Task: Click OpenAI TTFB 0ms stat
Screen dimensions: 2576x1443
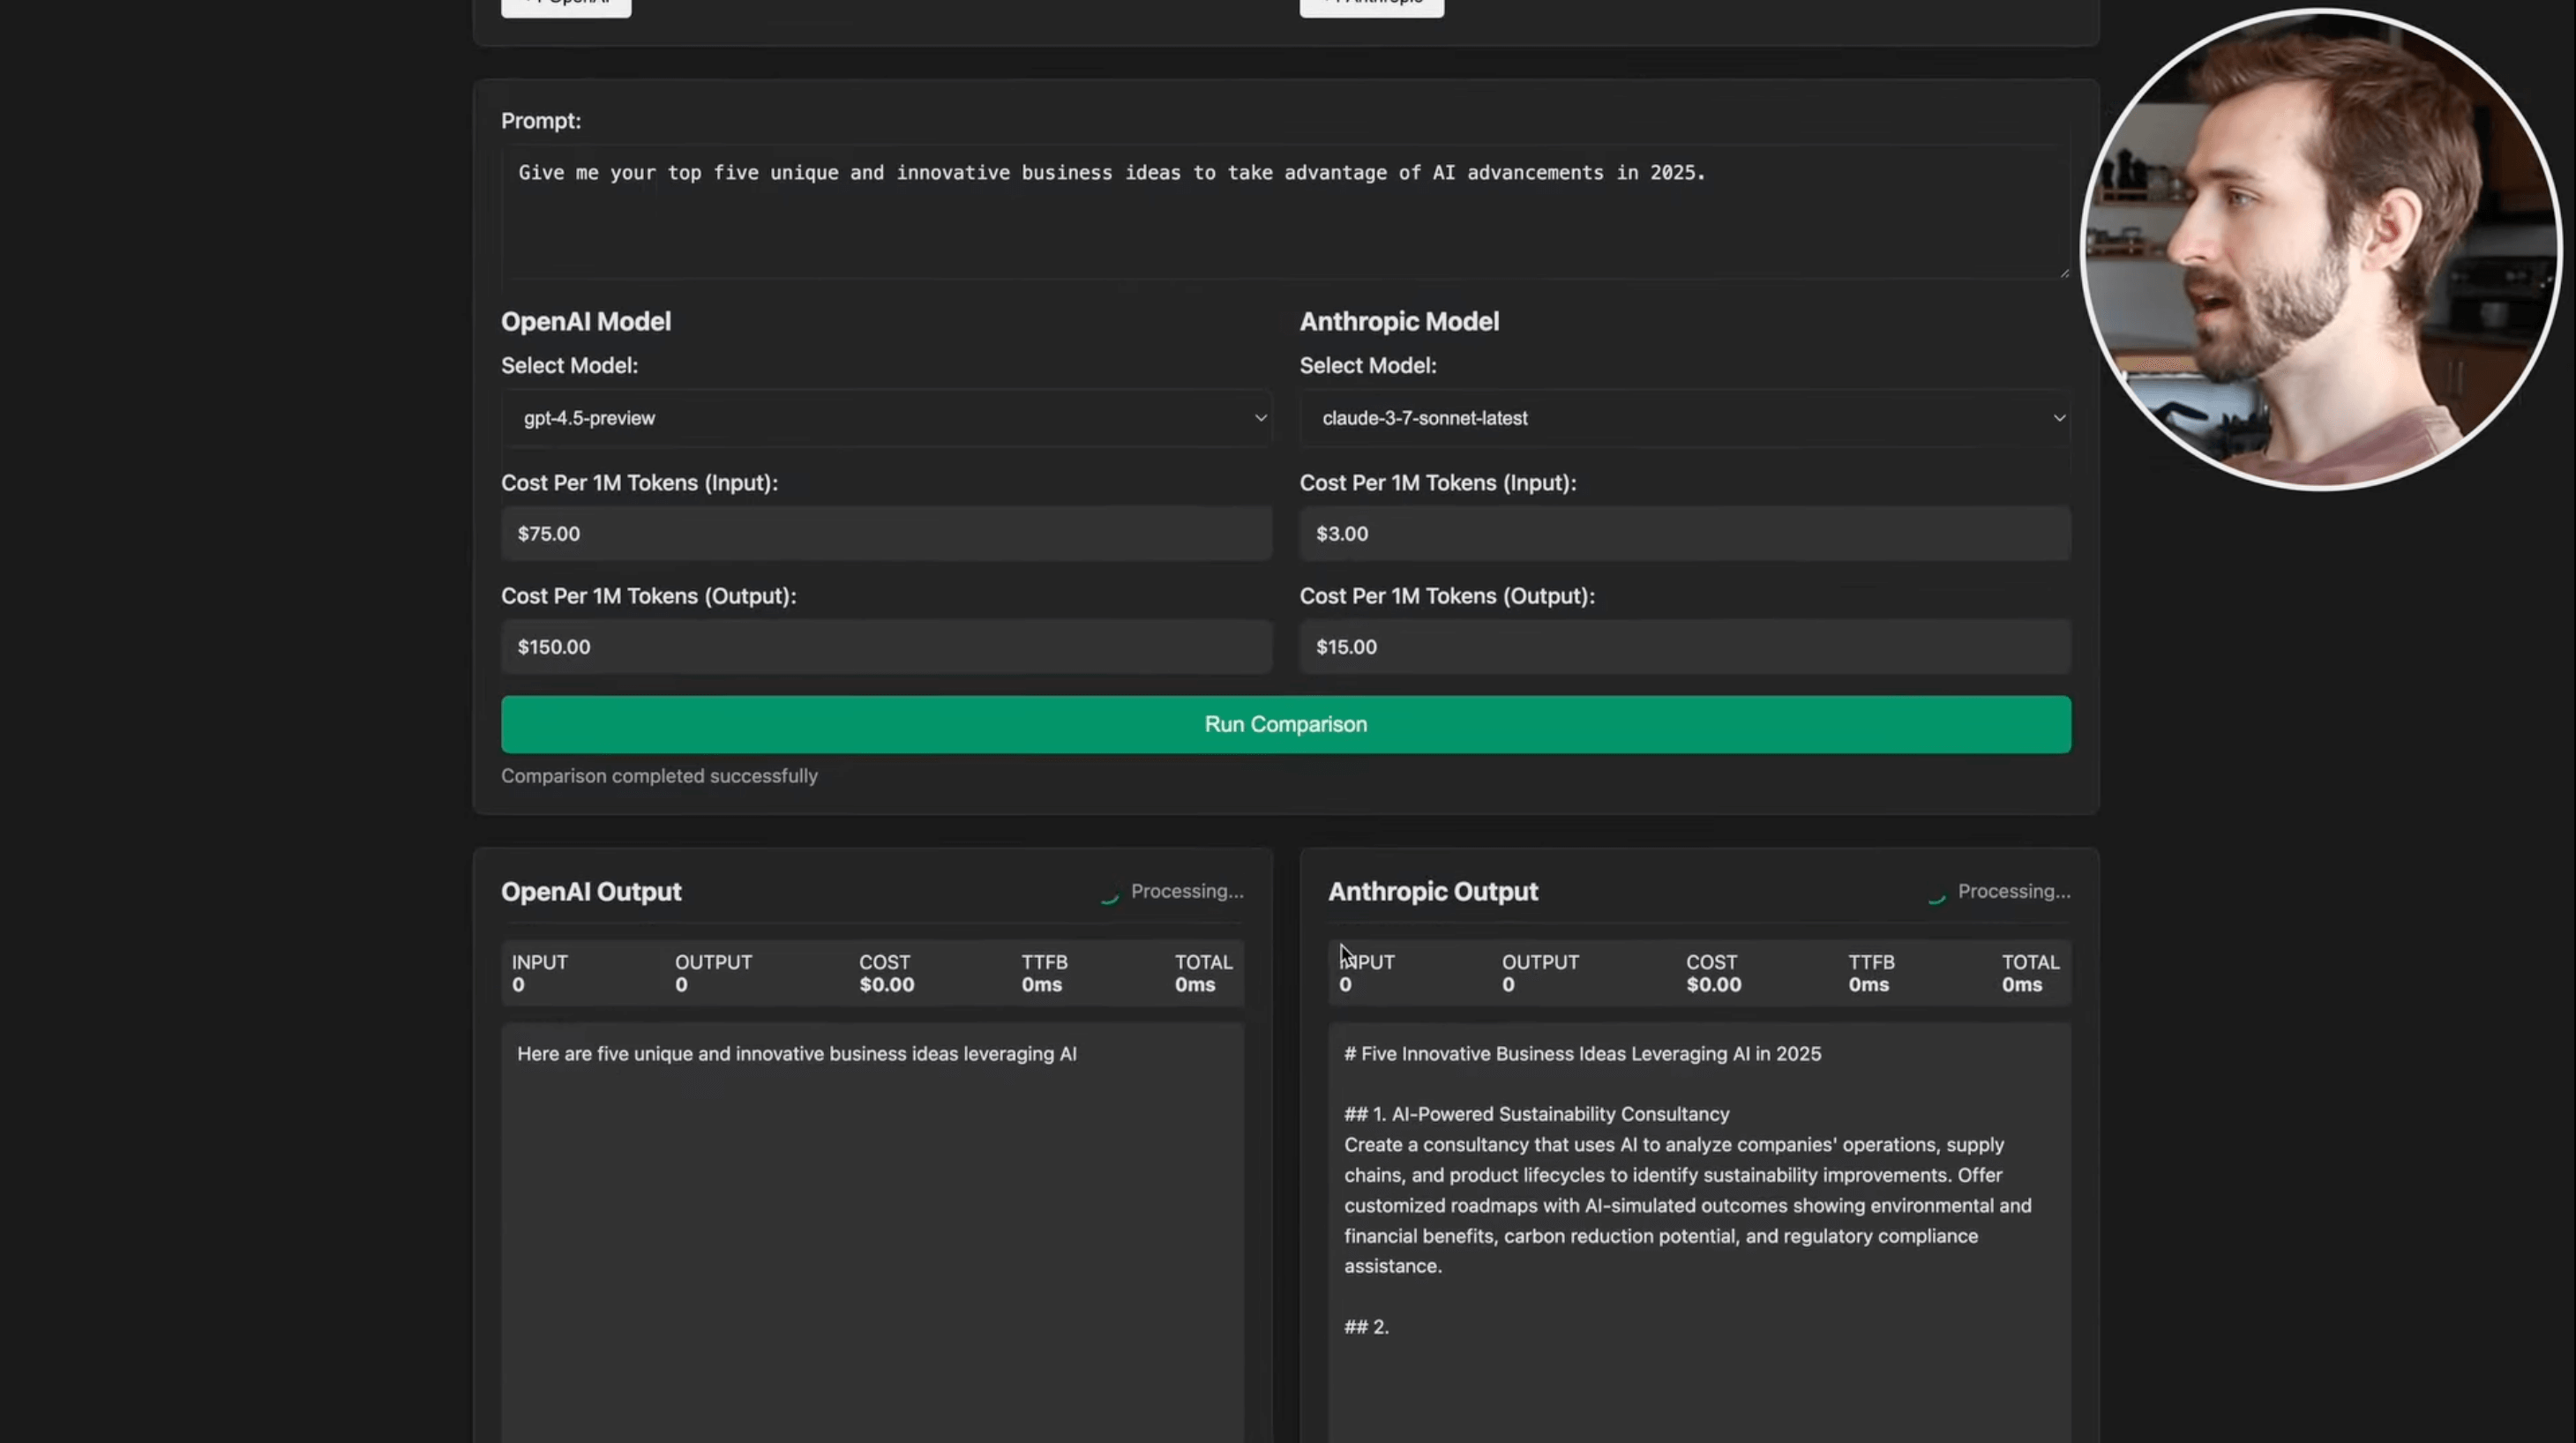Action: tap(1044, 973)
